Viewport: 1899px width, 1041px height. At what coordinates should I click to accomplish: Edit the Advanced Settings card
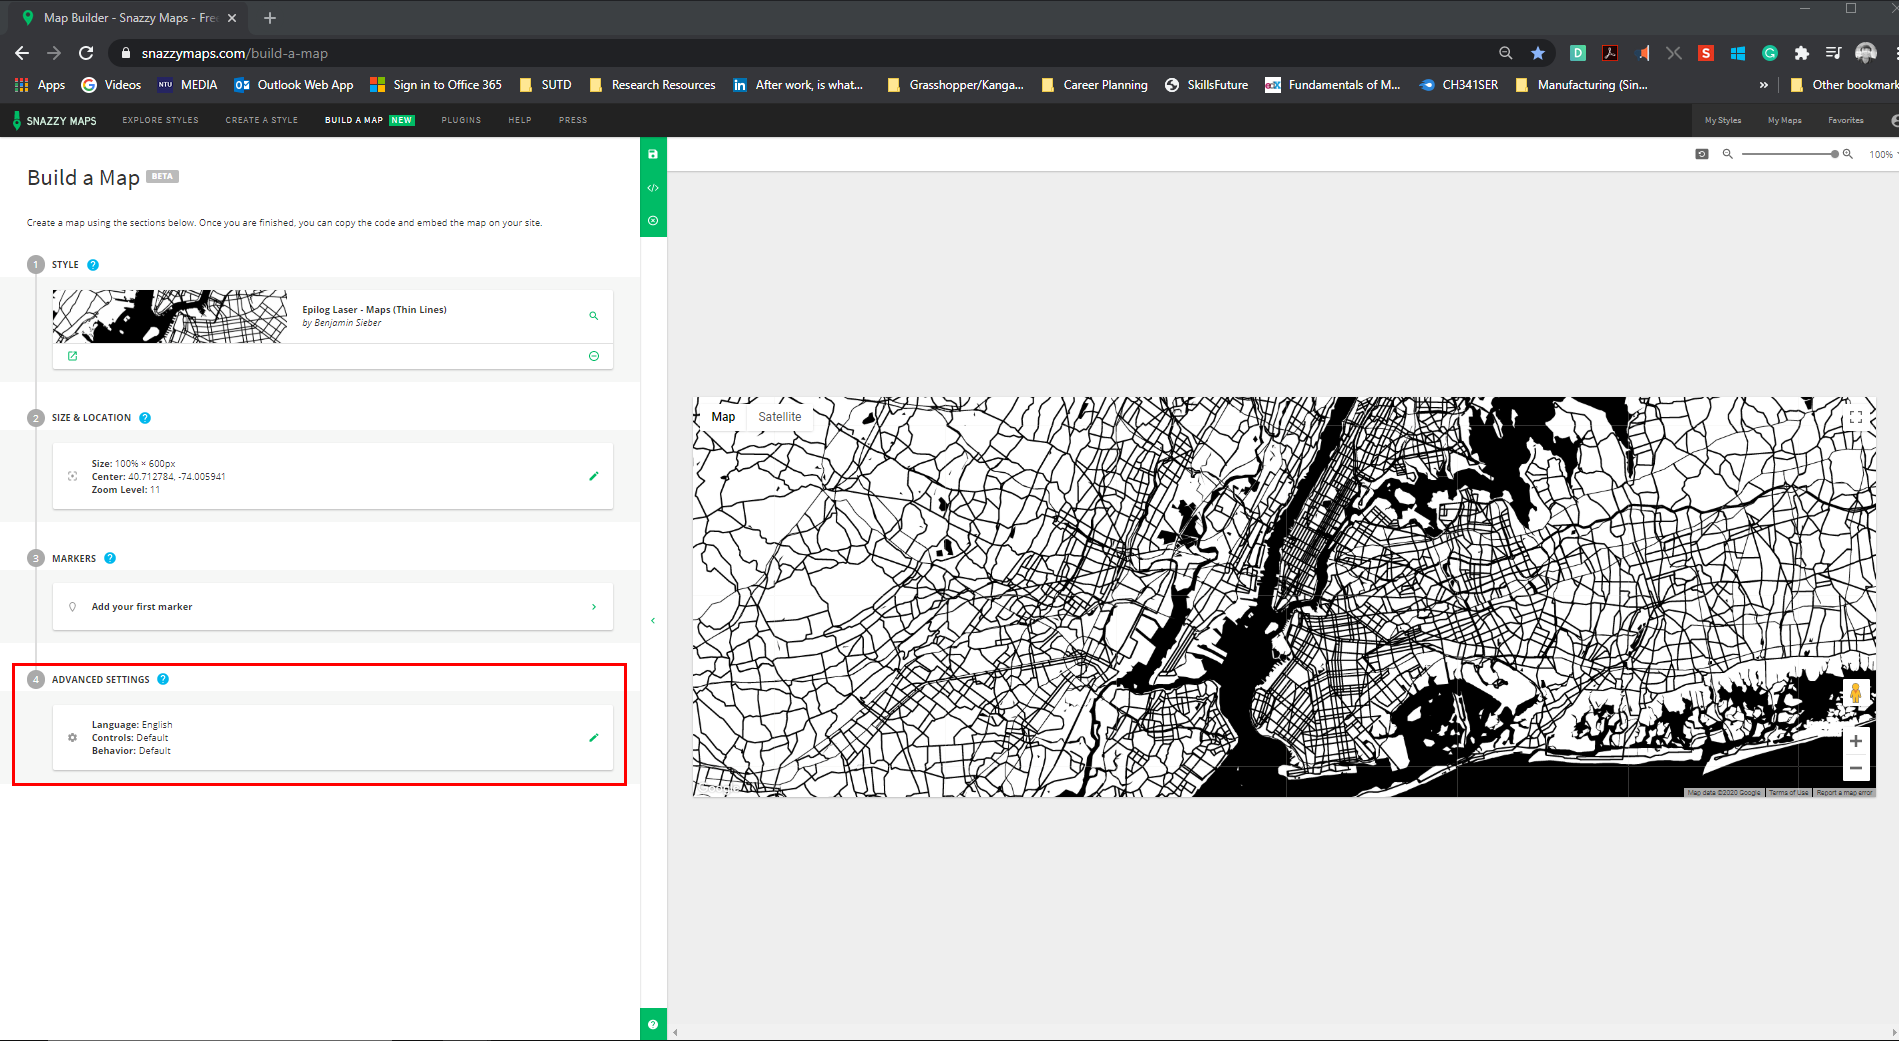tap(594, 737)
